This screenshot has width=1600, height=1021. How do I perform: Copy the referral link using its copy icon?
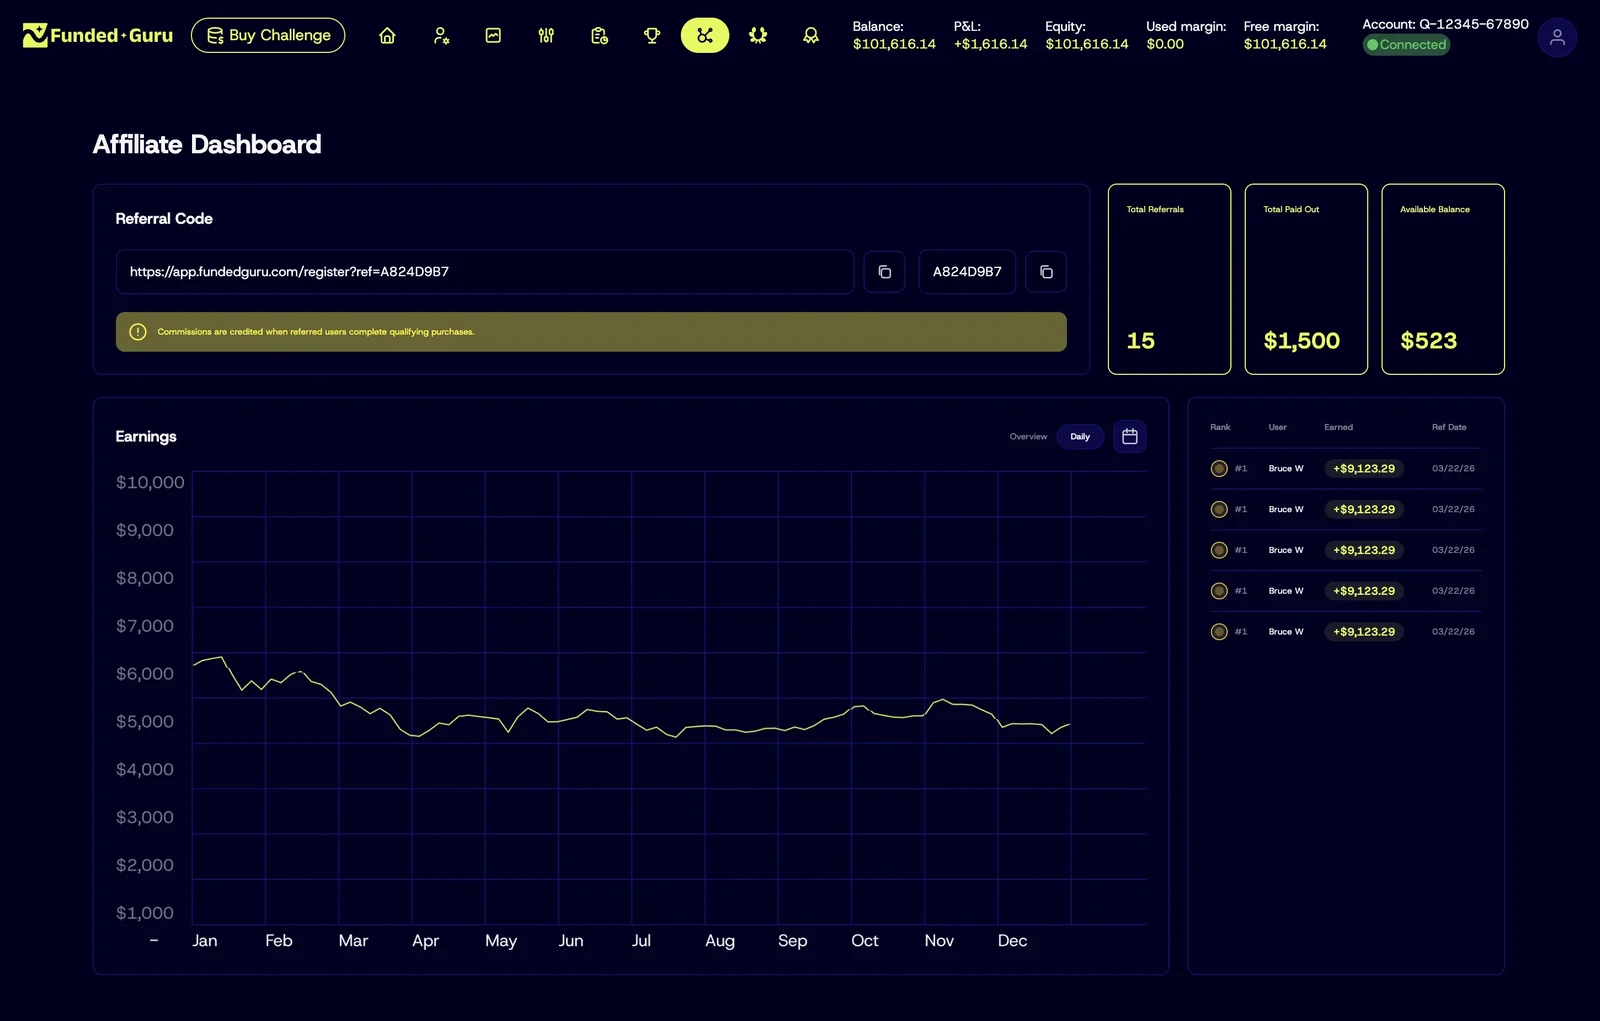(x=884, y=271)
